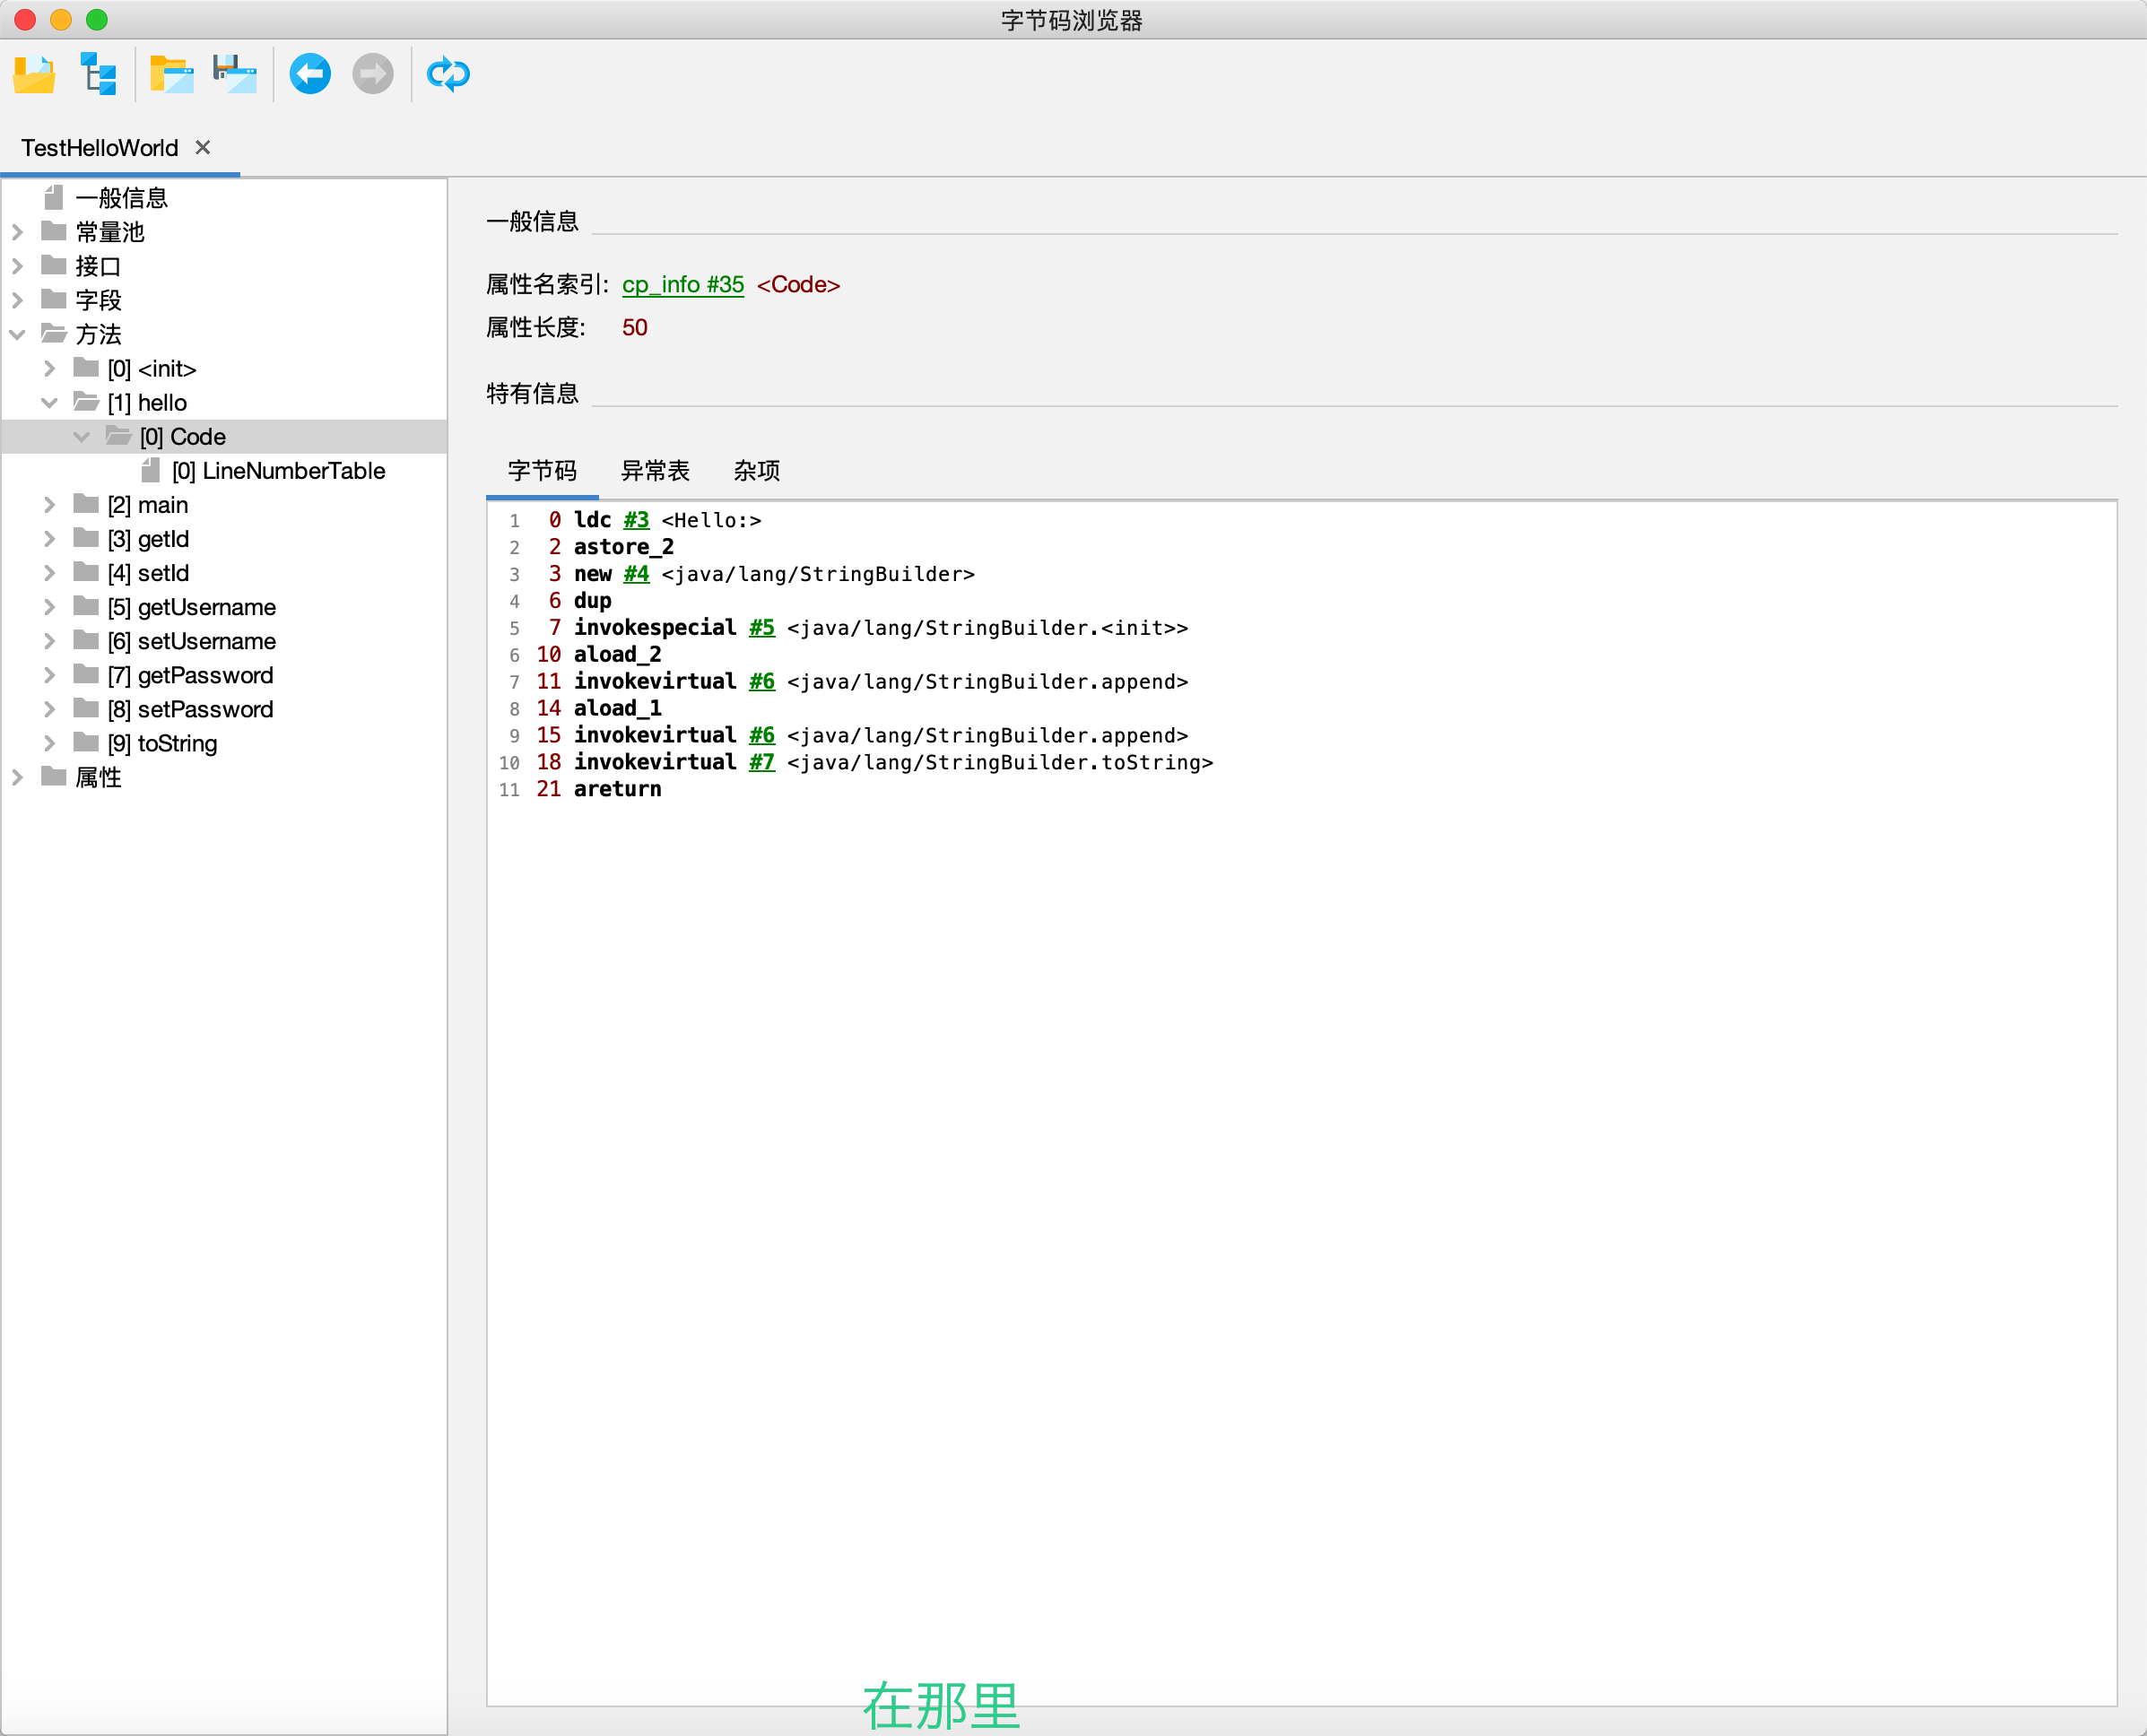Open the workspace folder toolbar icon
The image size is (2147, 1736).
coord(171,75)
